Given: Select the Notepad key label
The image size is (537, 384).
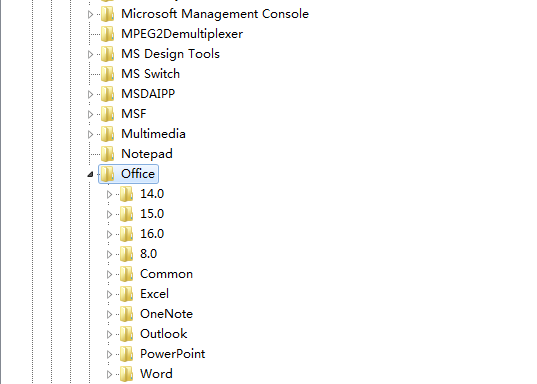Looking at the screenshot, I should 147,154.
